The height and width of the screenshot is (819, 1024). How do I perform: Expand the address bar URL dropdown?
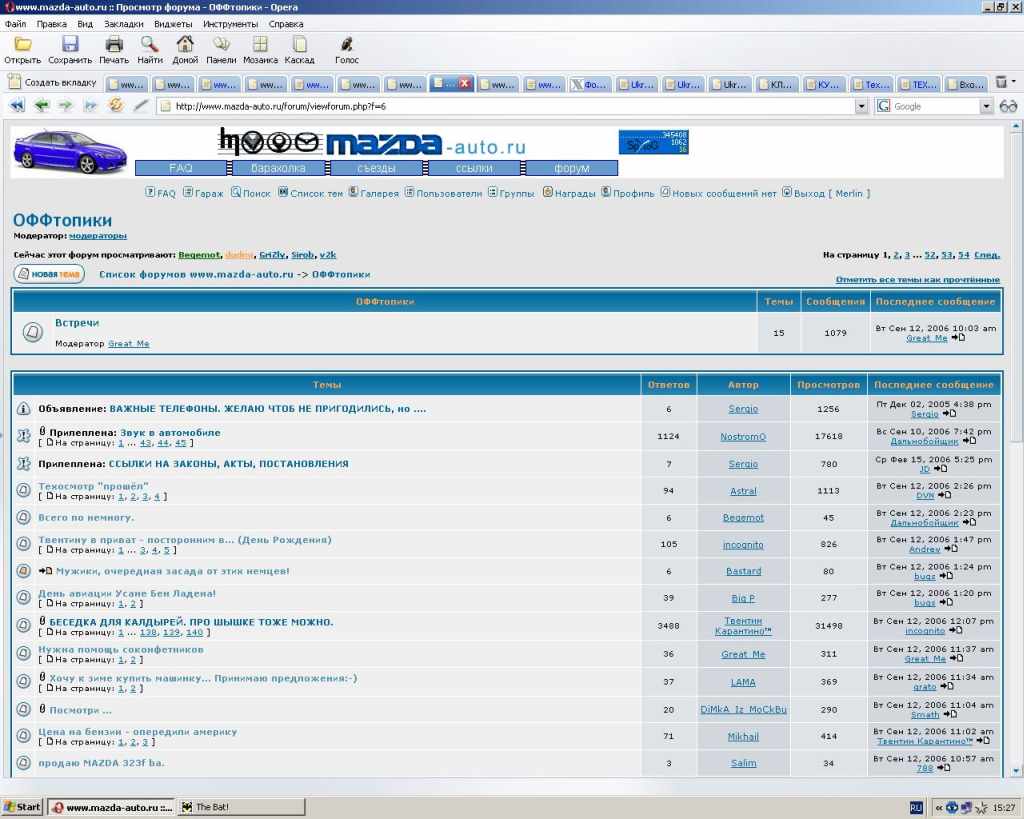point(862,106)
